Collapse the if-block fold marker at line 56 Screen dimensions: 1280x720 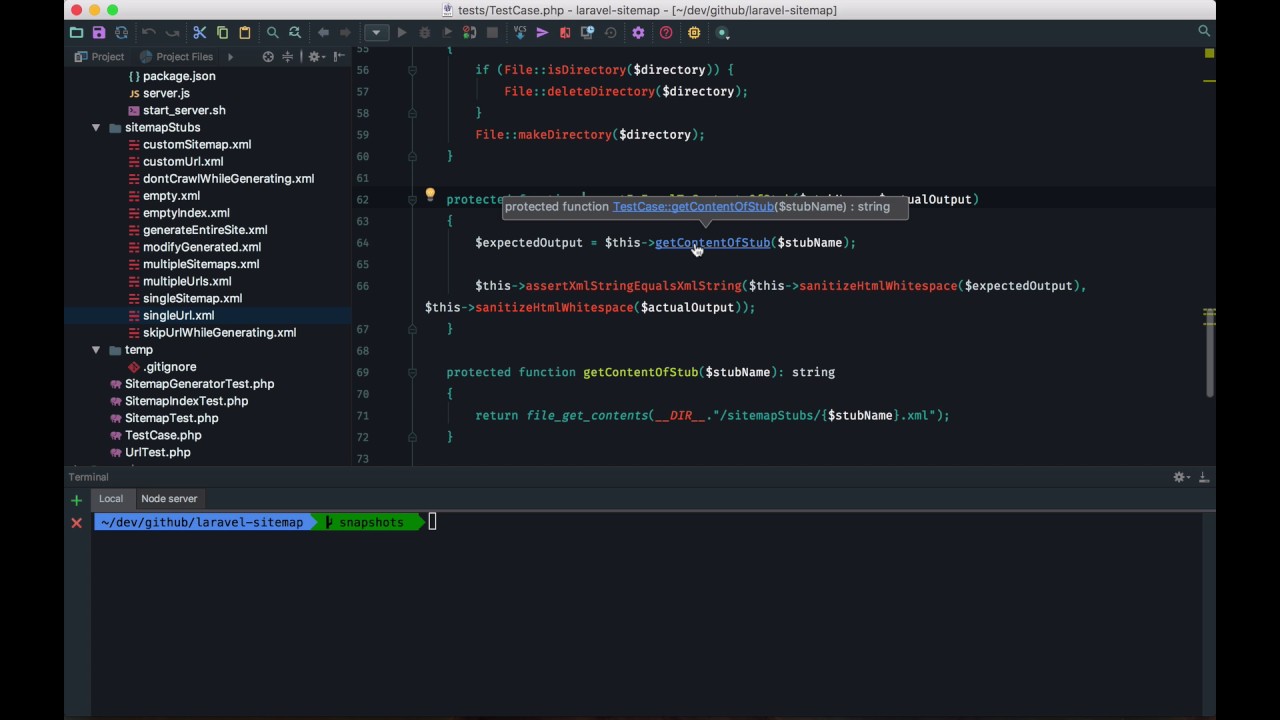(412, 70)
